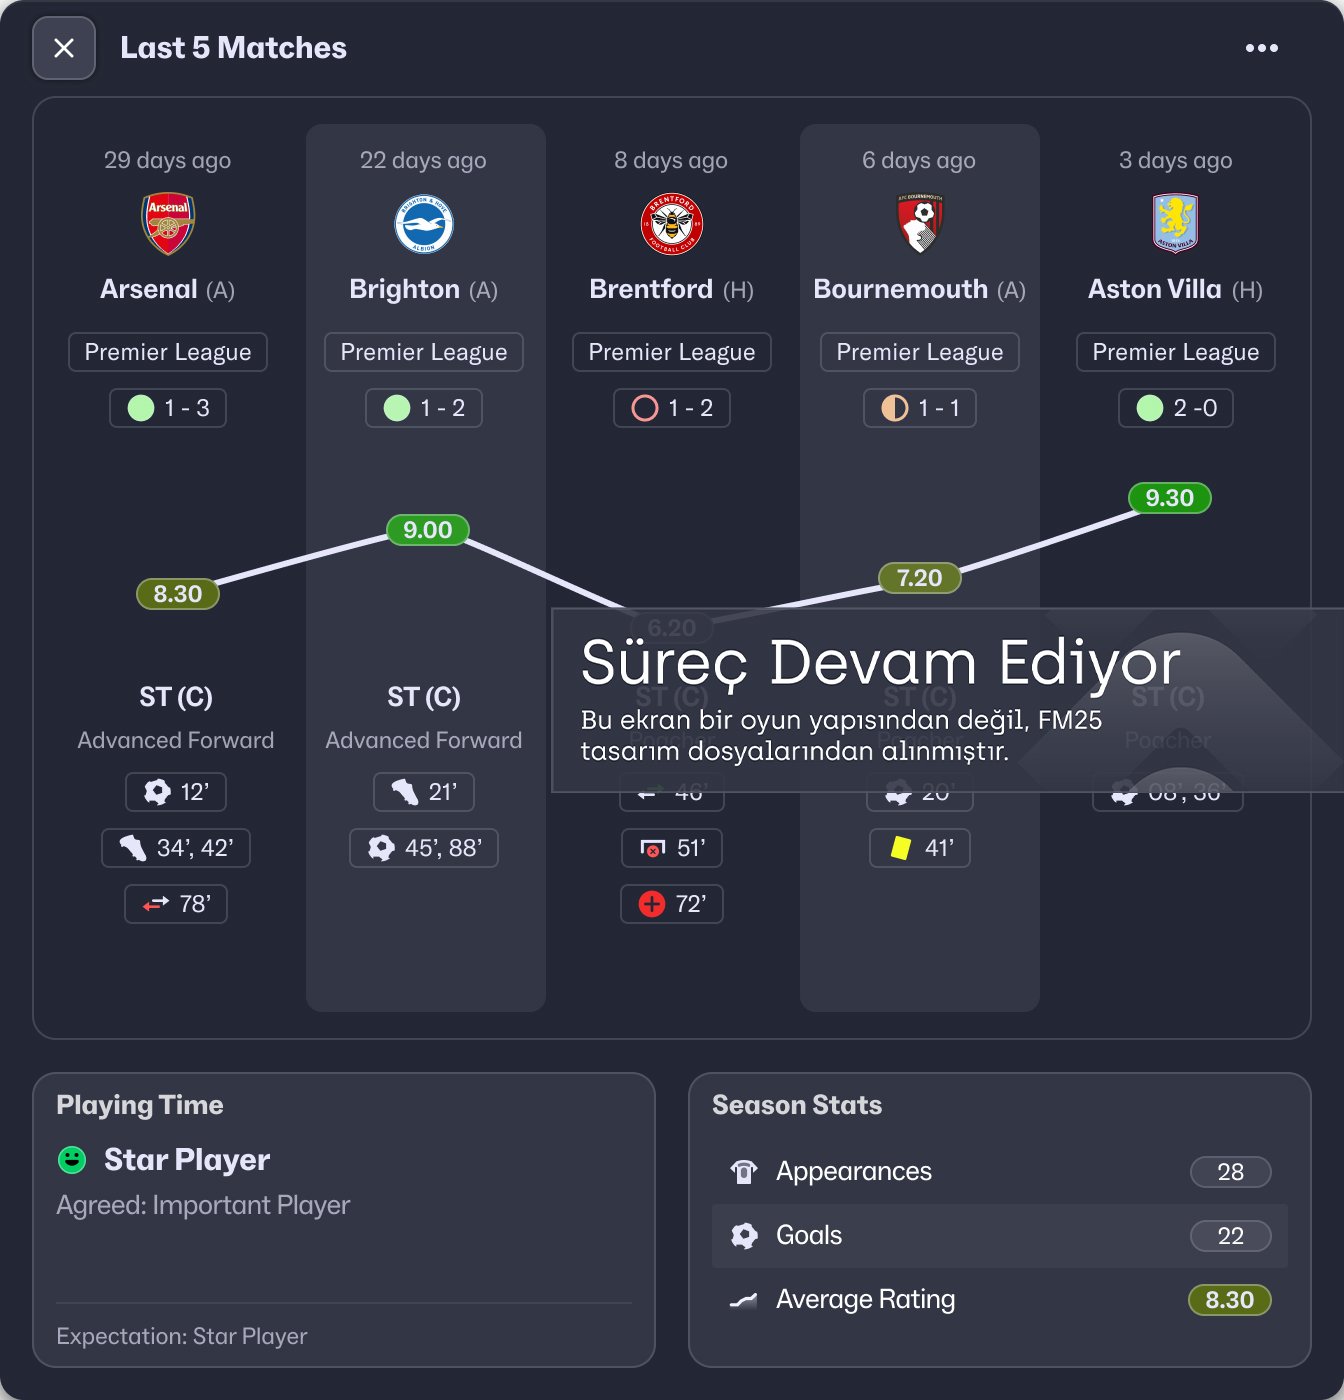Click the '6 days ago' label
1344x1400 pixels.
(x=919, y=160)
